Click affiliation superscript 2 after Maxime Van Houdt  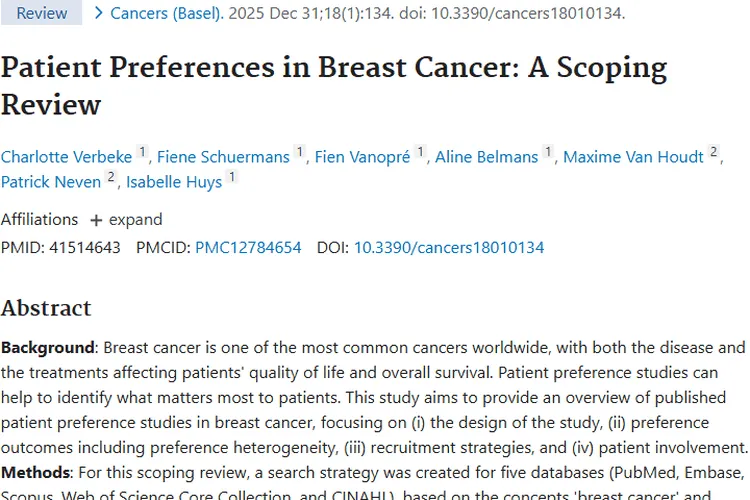(714, 152)
